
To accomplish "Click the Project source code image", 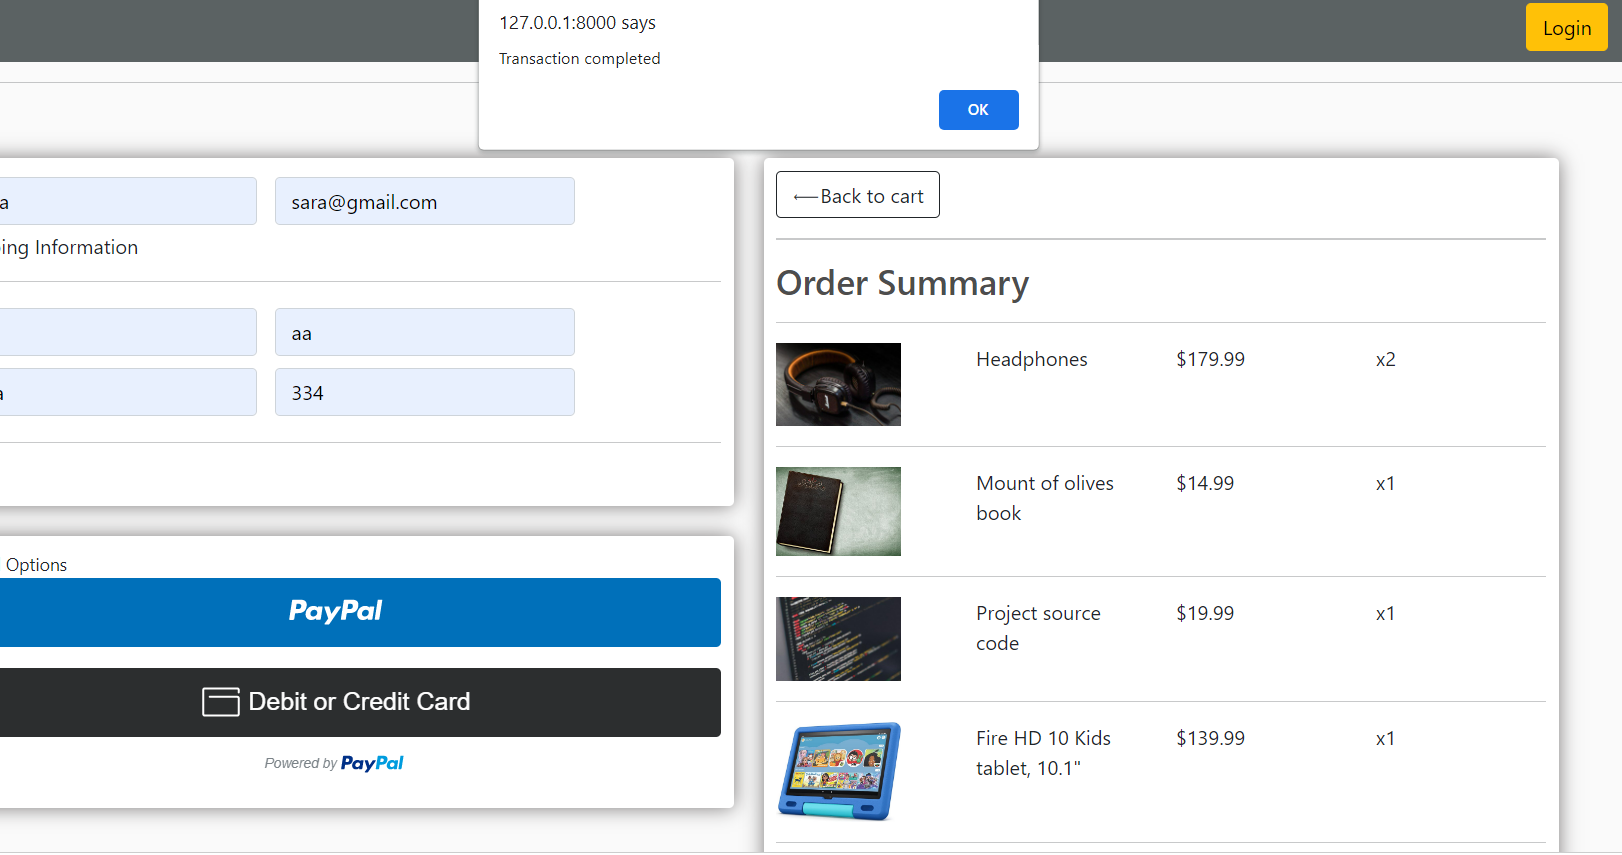I will coord(838,639).
